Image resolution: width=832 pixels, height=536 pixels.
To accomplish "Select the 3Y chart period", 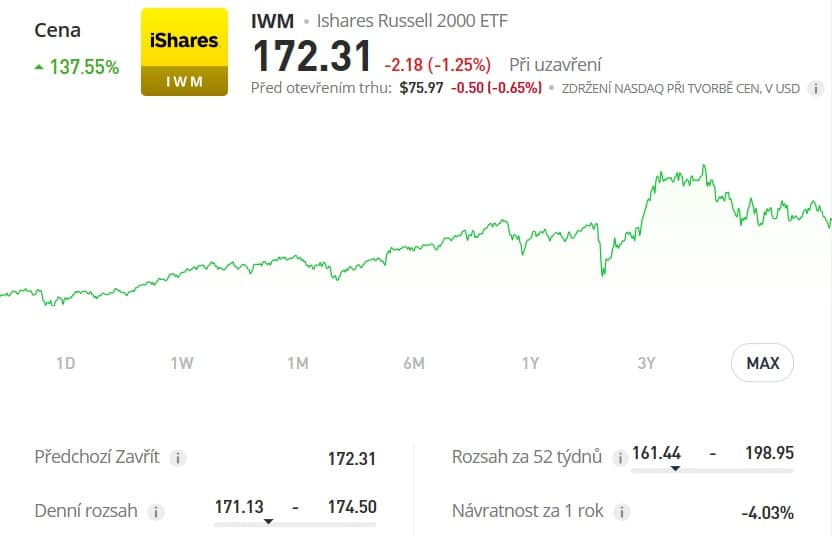I will click(x=646, y=363).
